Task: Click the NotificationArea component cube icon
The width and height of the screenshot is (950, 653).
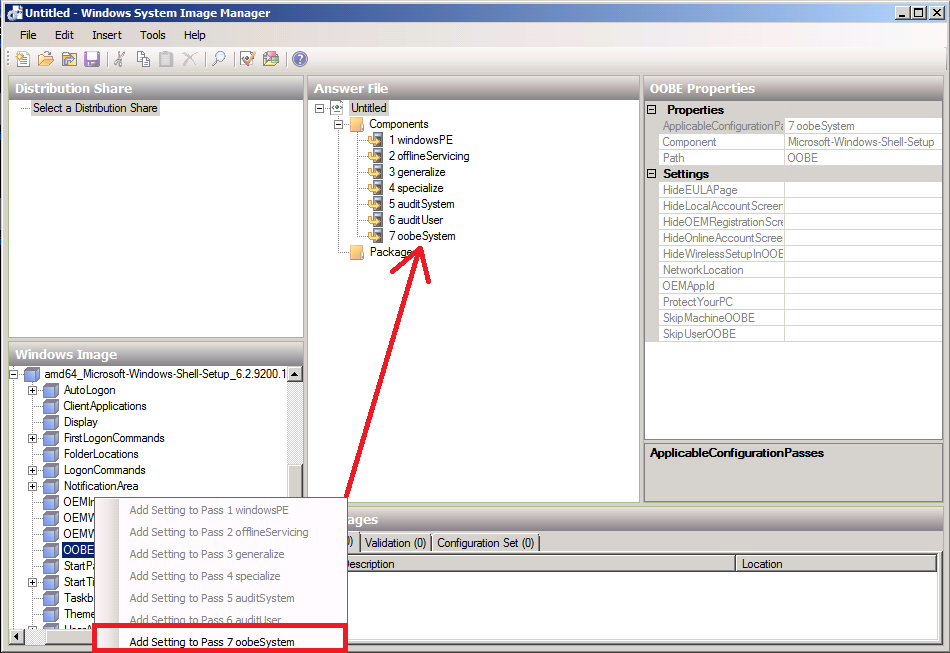Action: pos(51,486)
